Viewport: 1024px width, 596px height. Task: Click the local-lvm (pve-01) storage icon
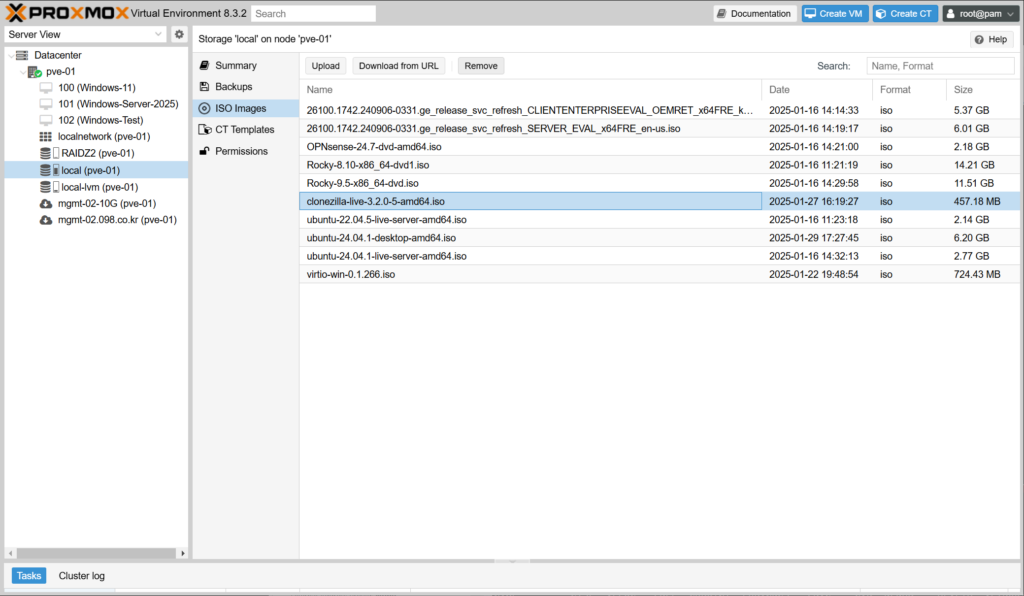click(46, 187)
